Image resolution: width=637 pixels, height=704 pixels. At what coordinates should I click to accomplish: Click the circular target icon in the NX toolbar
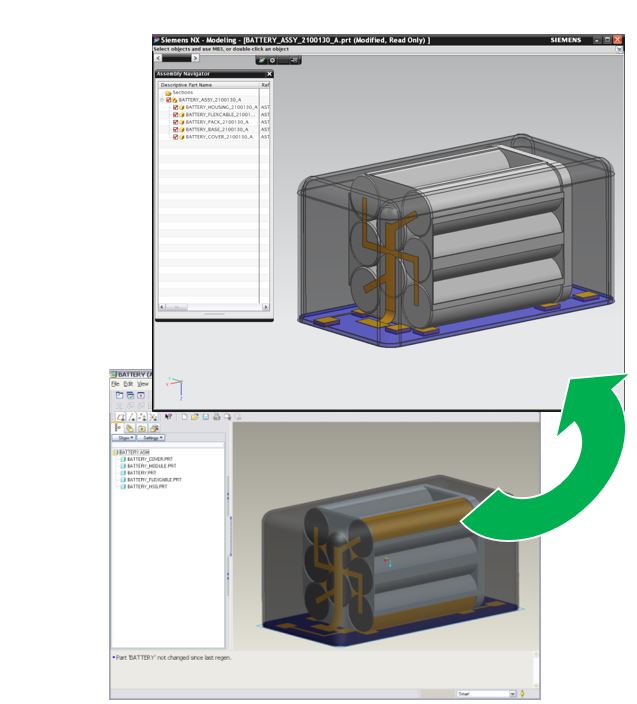tap(272, 60)
